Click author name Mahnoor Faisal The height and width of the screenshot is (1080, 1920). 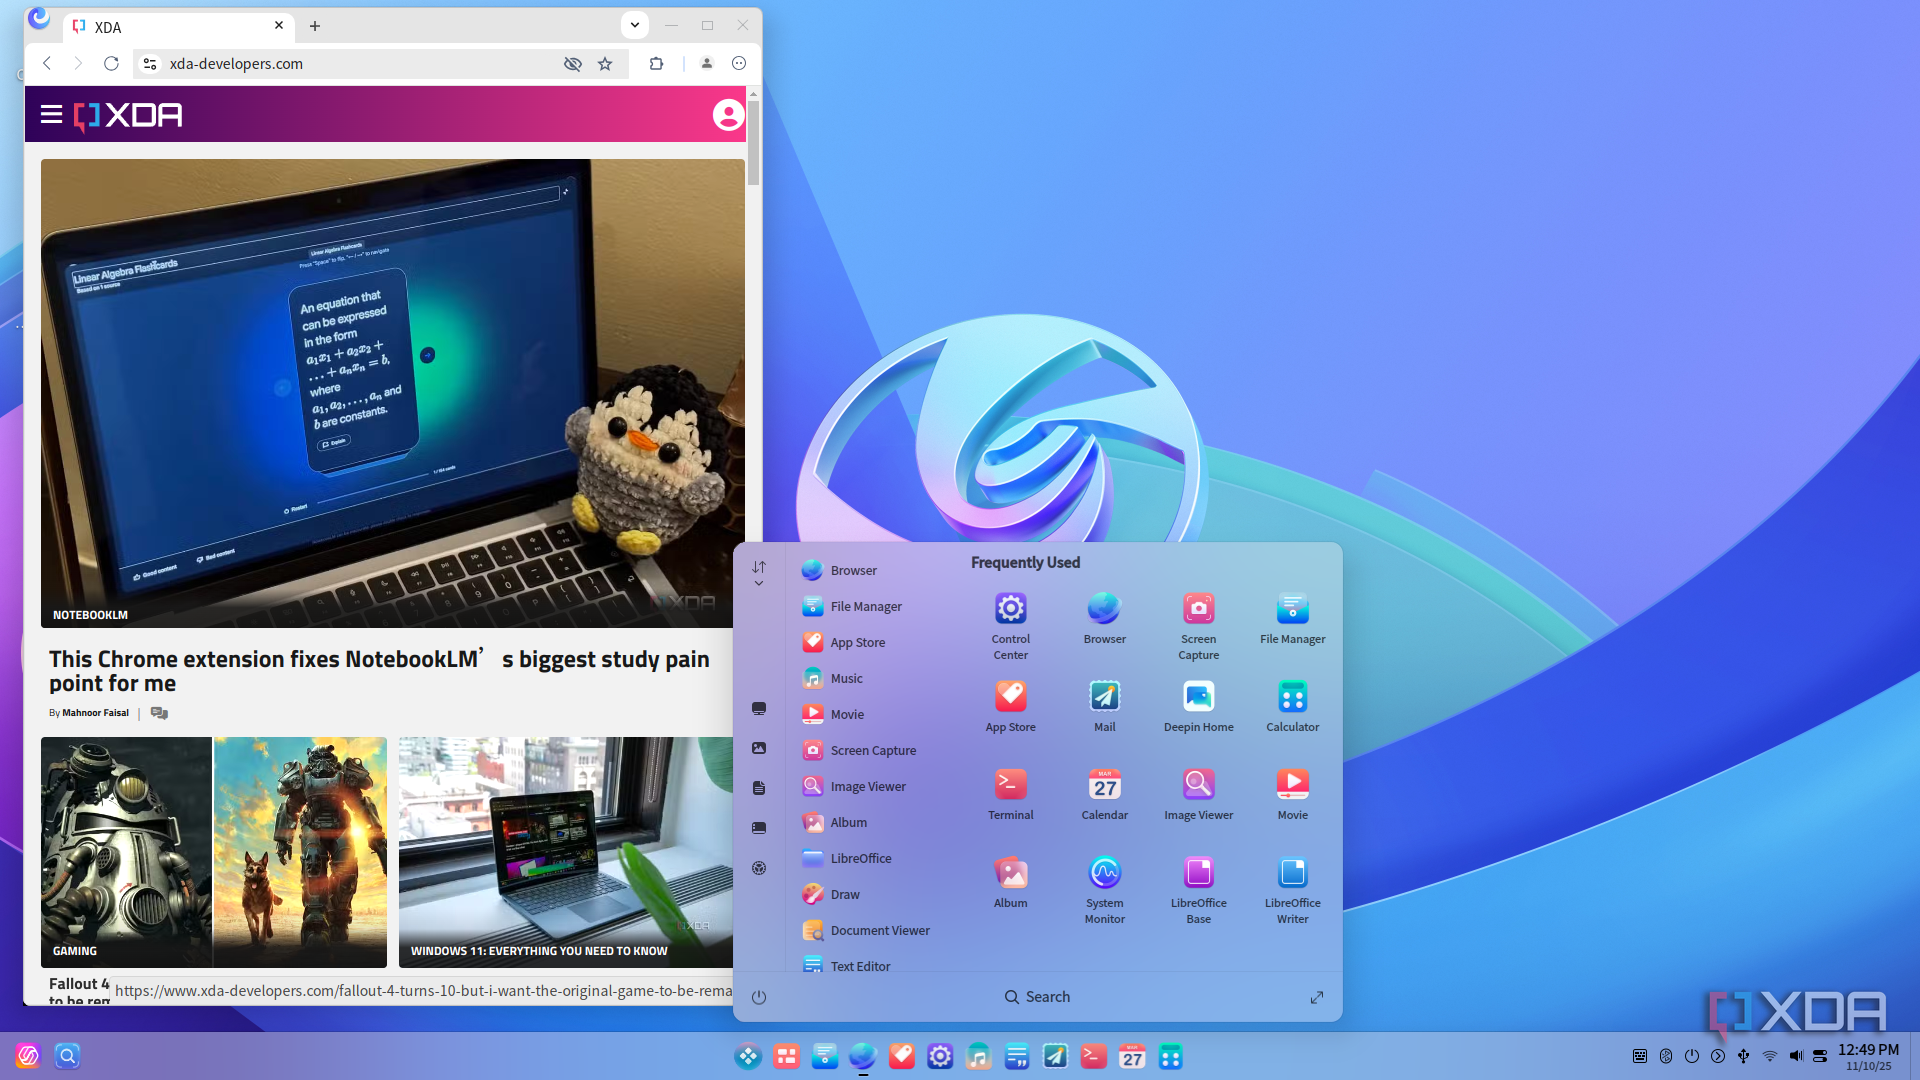click(x=95, y=713)
